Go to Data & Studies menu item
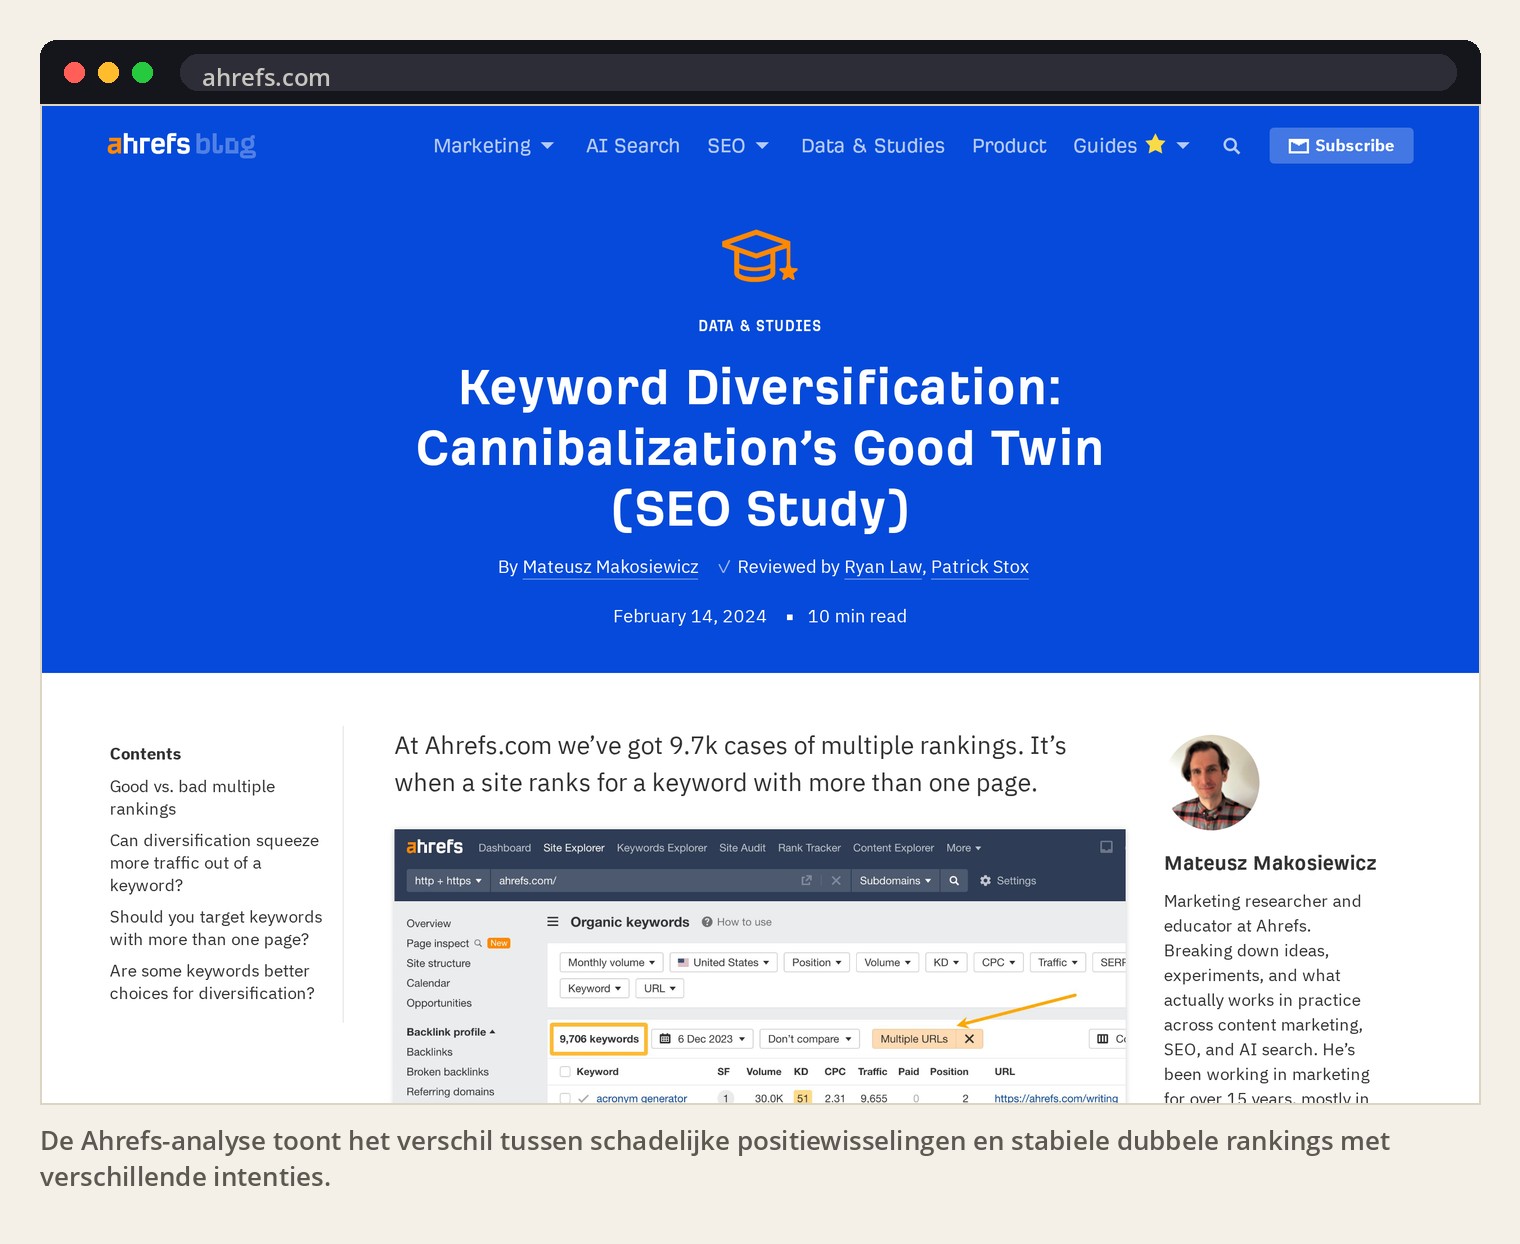 pyautogui.click(x=872, y=146)
